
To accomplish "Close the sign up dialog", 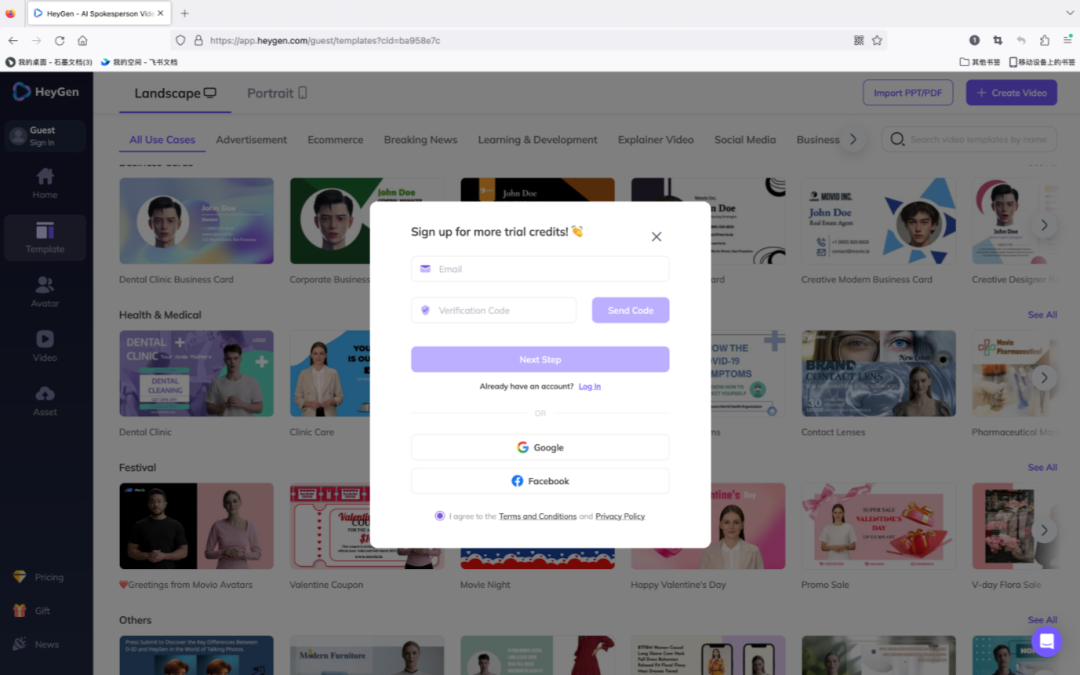I will coord(656,236).
